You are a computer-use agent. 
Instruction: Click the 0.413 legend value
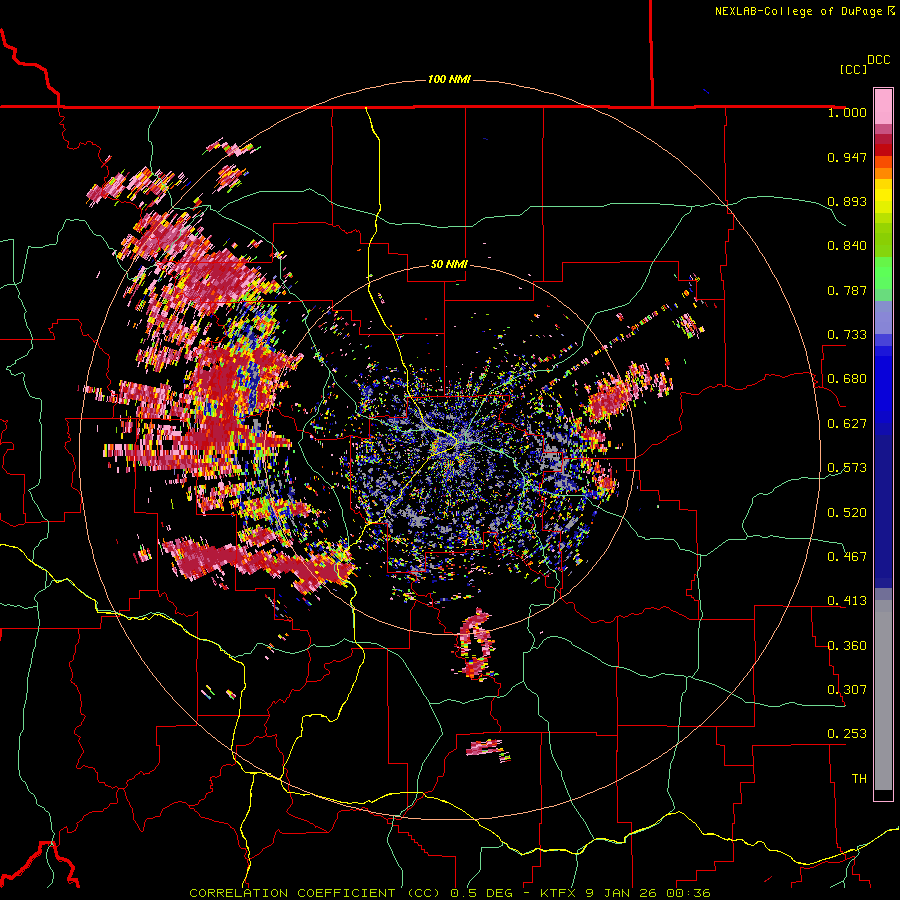pos(847,601)
